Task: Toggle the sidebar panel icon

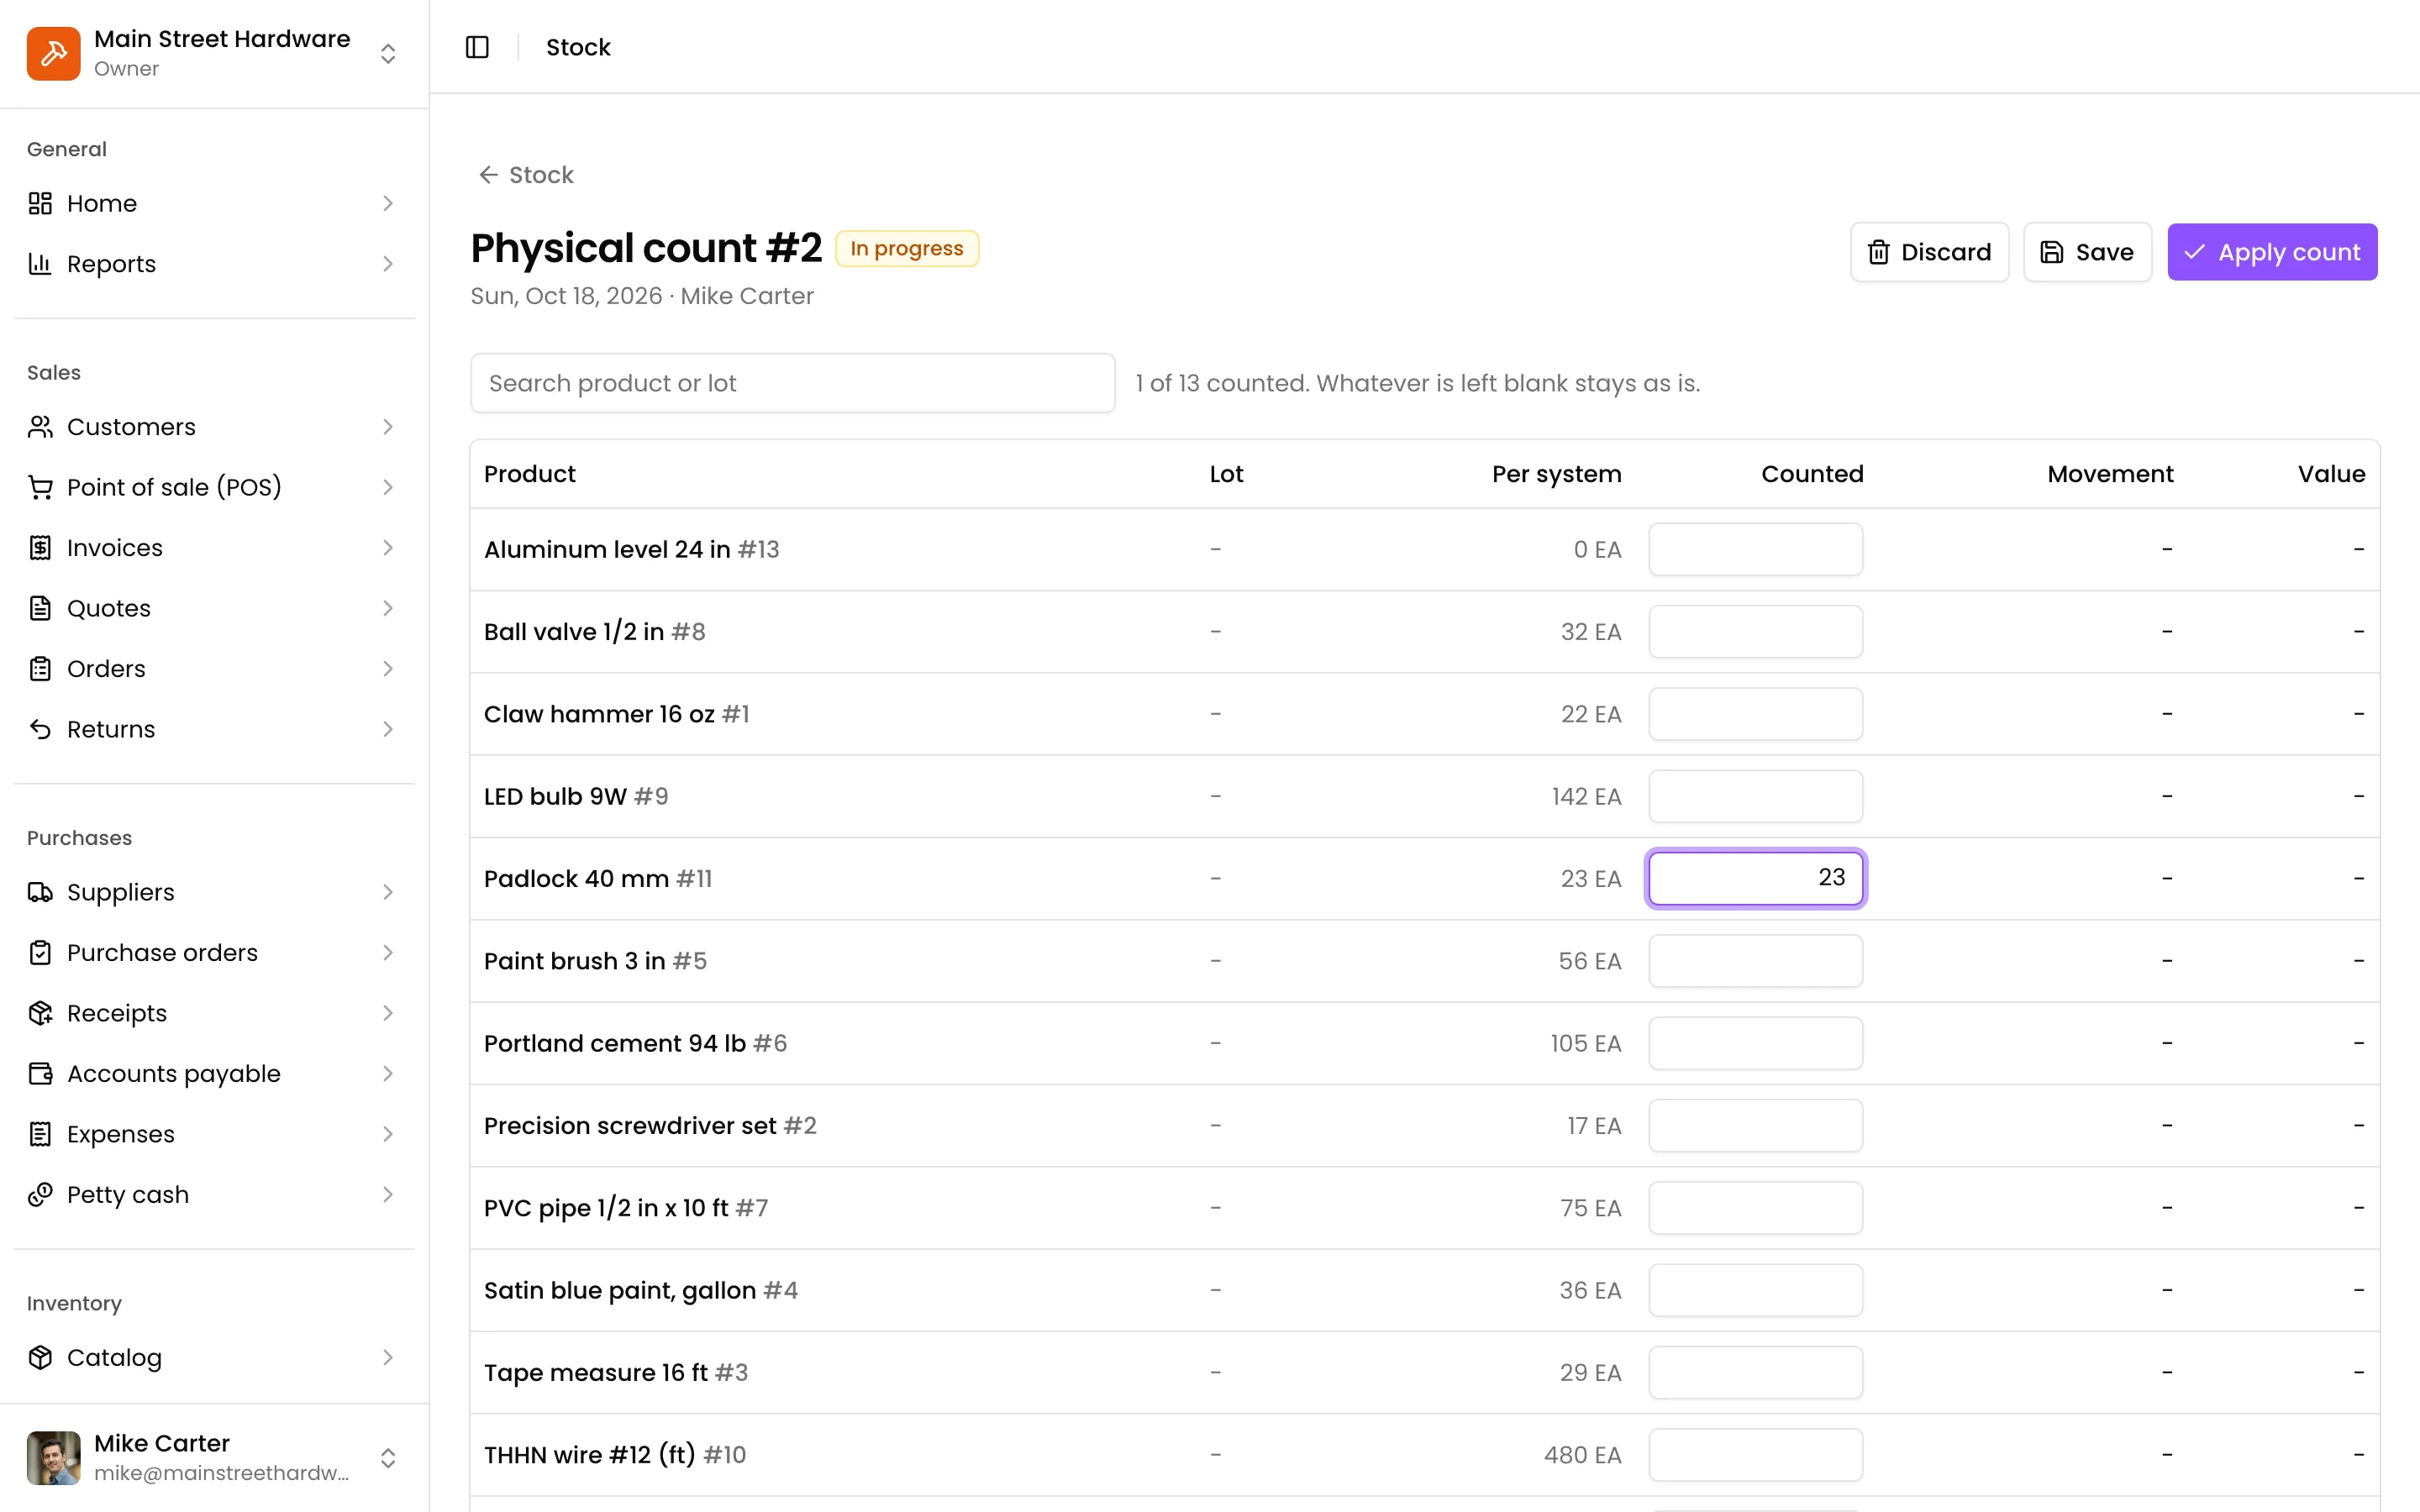Action: coord(477,47)
